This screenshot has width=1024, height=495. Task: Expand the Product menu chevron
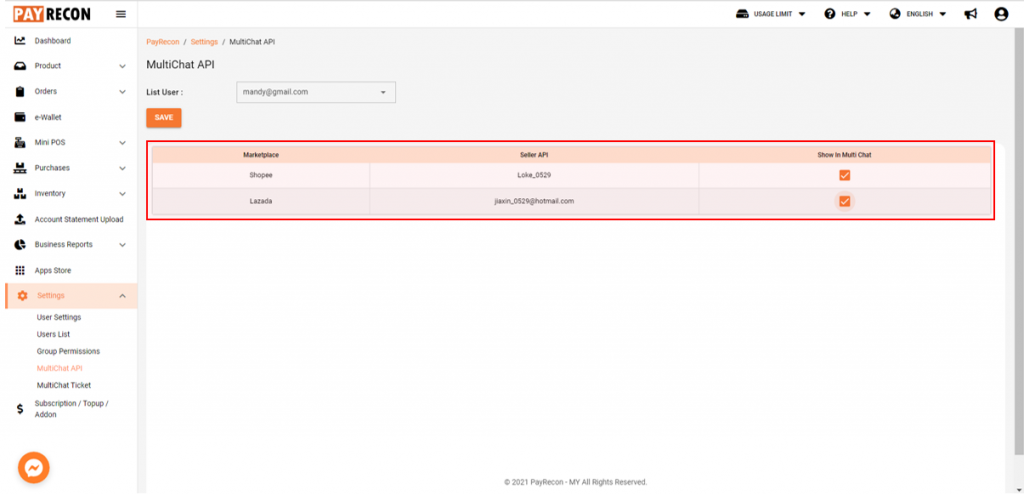[x=122, y=66]
